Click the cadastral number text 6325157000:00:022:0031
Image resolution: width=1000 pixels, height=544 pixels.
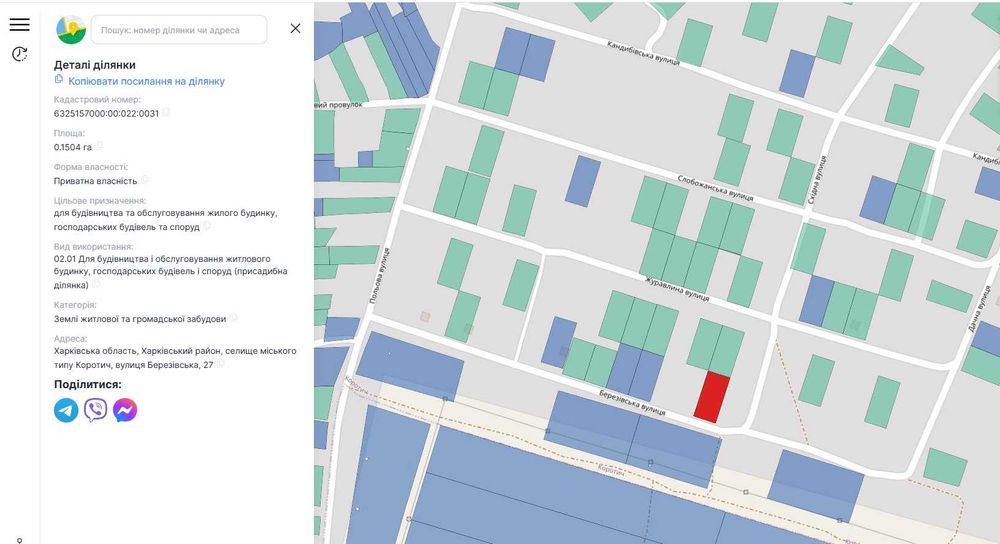[x=107, y=114]
